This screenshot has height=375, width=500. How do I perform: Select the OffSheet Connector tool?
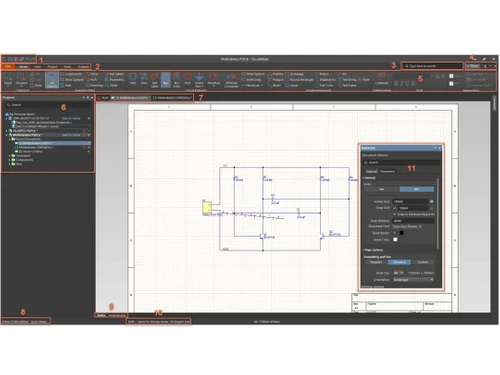tap(231, 80)
